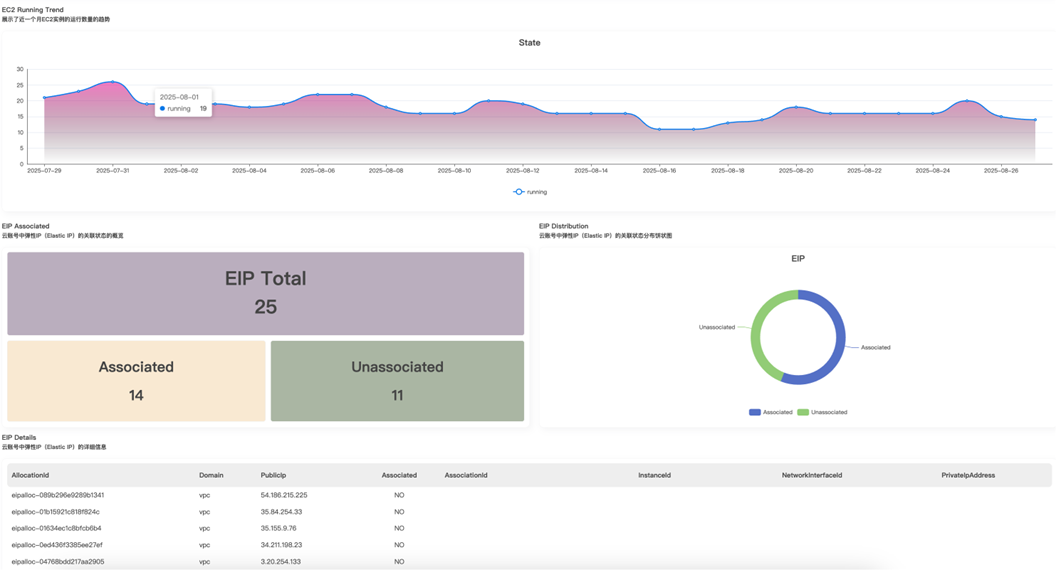Select allocation eipalloc-0ed436f3385ee27ef

coord(57,545)
